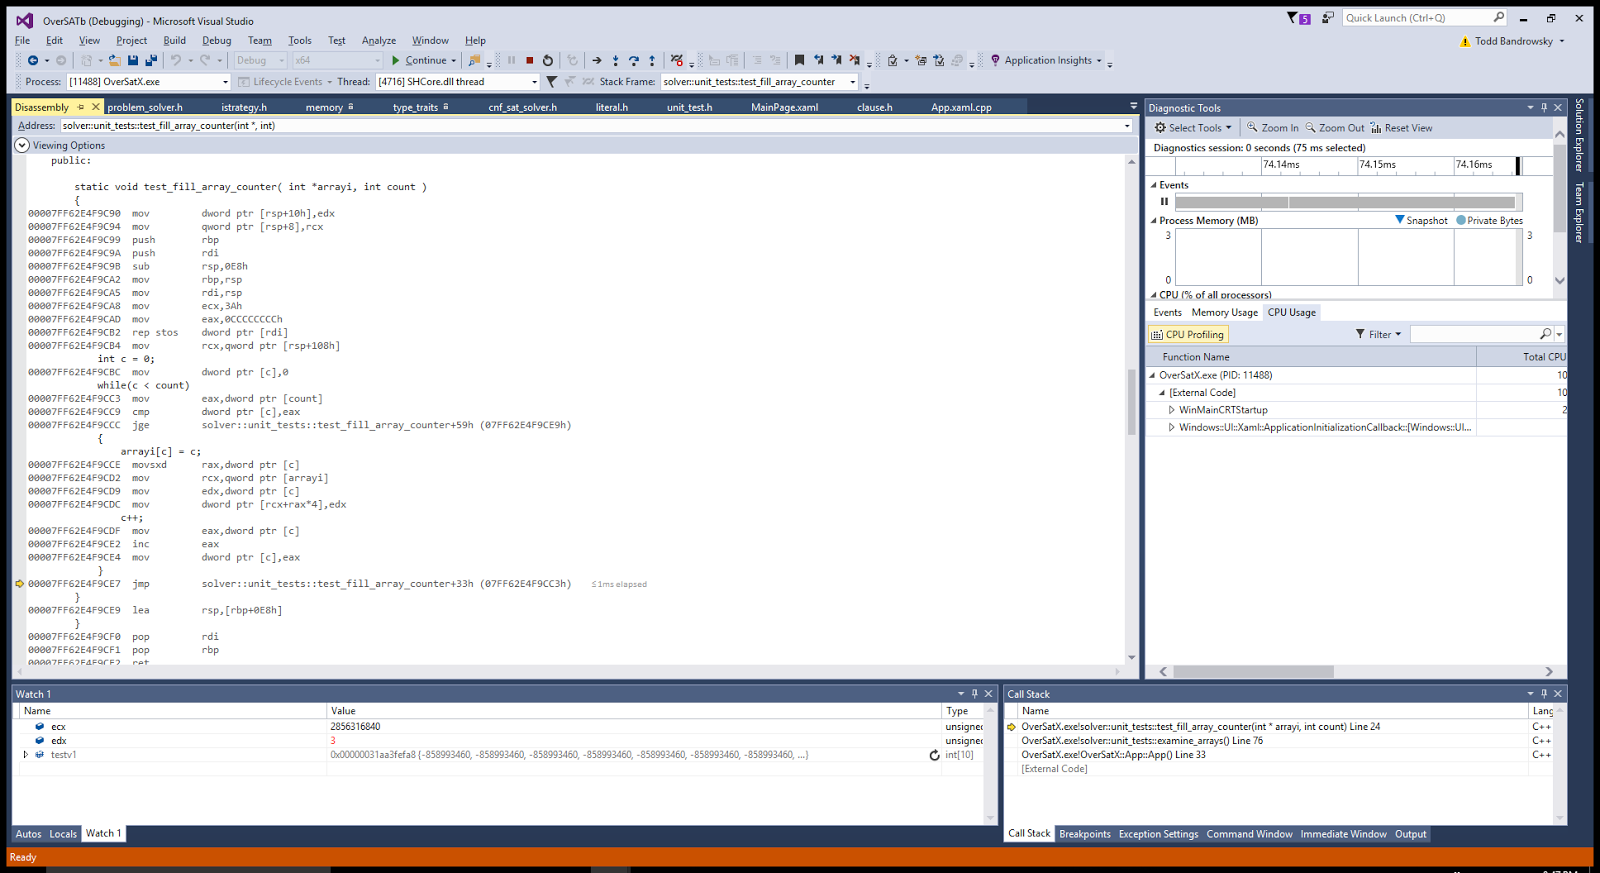Open the Filter dropdown in CPU Usage
The image size is (1600, 873).
[x=1379, y=334]
